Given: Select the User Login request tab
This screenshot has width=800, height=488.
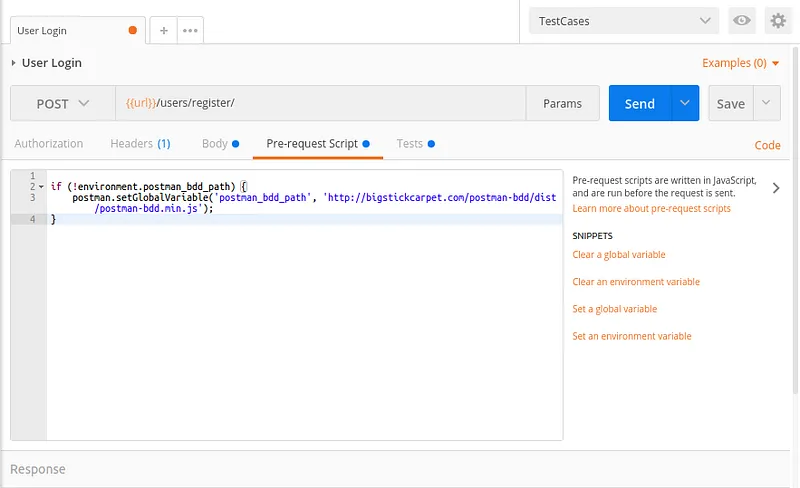Looking at the screenshot, I should 78,31.
